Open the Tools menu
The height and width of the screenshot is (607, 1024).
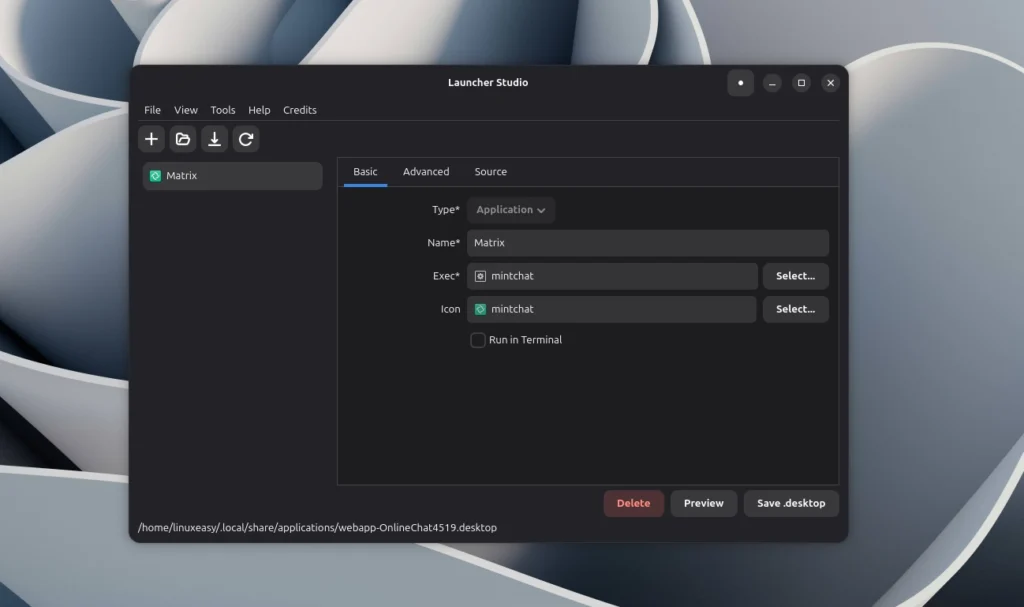pos(222,110)
